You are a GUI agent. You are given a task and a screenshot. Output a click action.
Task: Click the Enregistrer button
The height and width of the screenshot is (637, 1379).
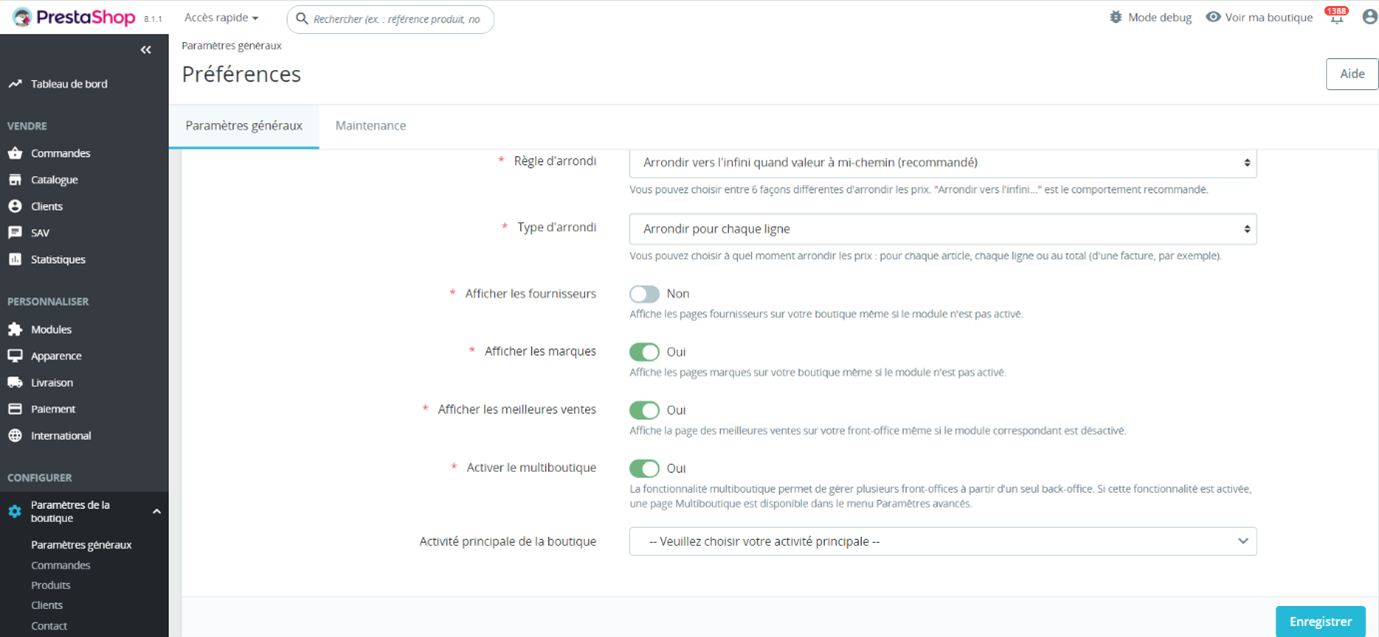tap(1320, 621)
